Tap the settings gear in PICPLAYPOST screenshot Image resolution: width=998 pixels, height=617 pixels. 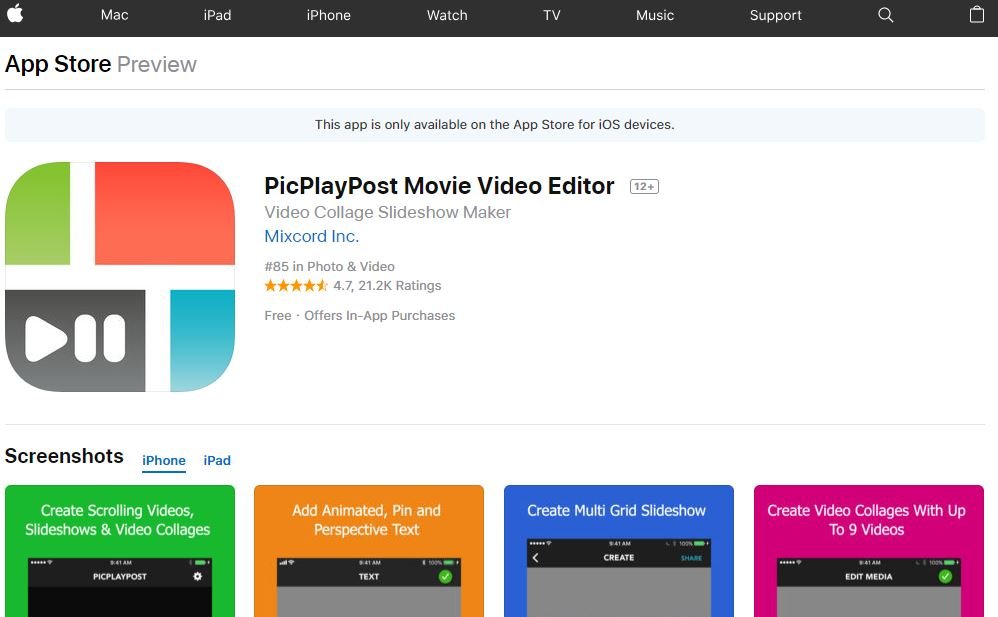click(197, 576)
